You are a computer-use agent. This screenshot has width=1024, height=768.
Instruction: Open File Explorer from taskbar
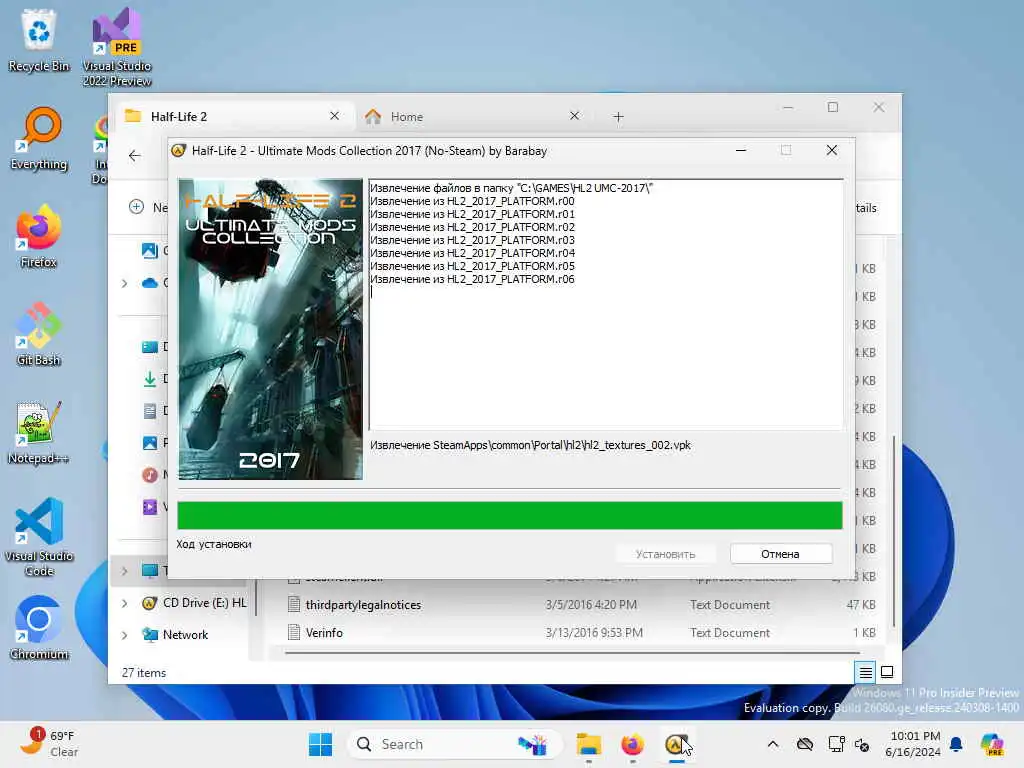point(588,744)
